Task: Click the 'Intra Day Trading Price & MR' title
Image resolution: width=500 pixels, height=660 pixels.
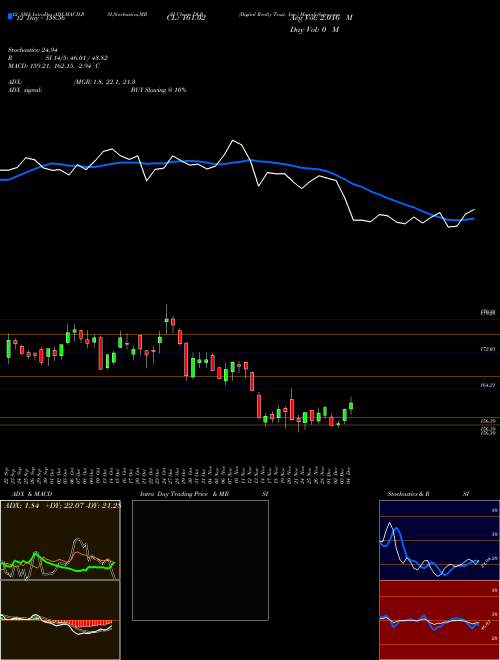Action: (184, 494)
